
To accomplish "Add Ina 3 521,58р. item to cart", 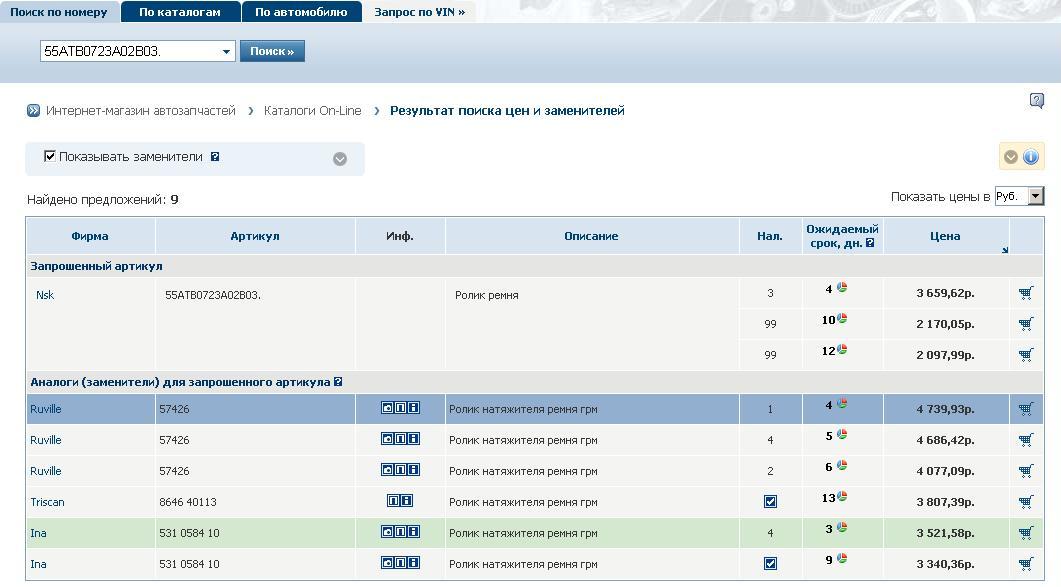I will click(x=1026, y=533).
